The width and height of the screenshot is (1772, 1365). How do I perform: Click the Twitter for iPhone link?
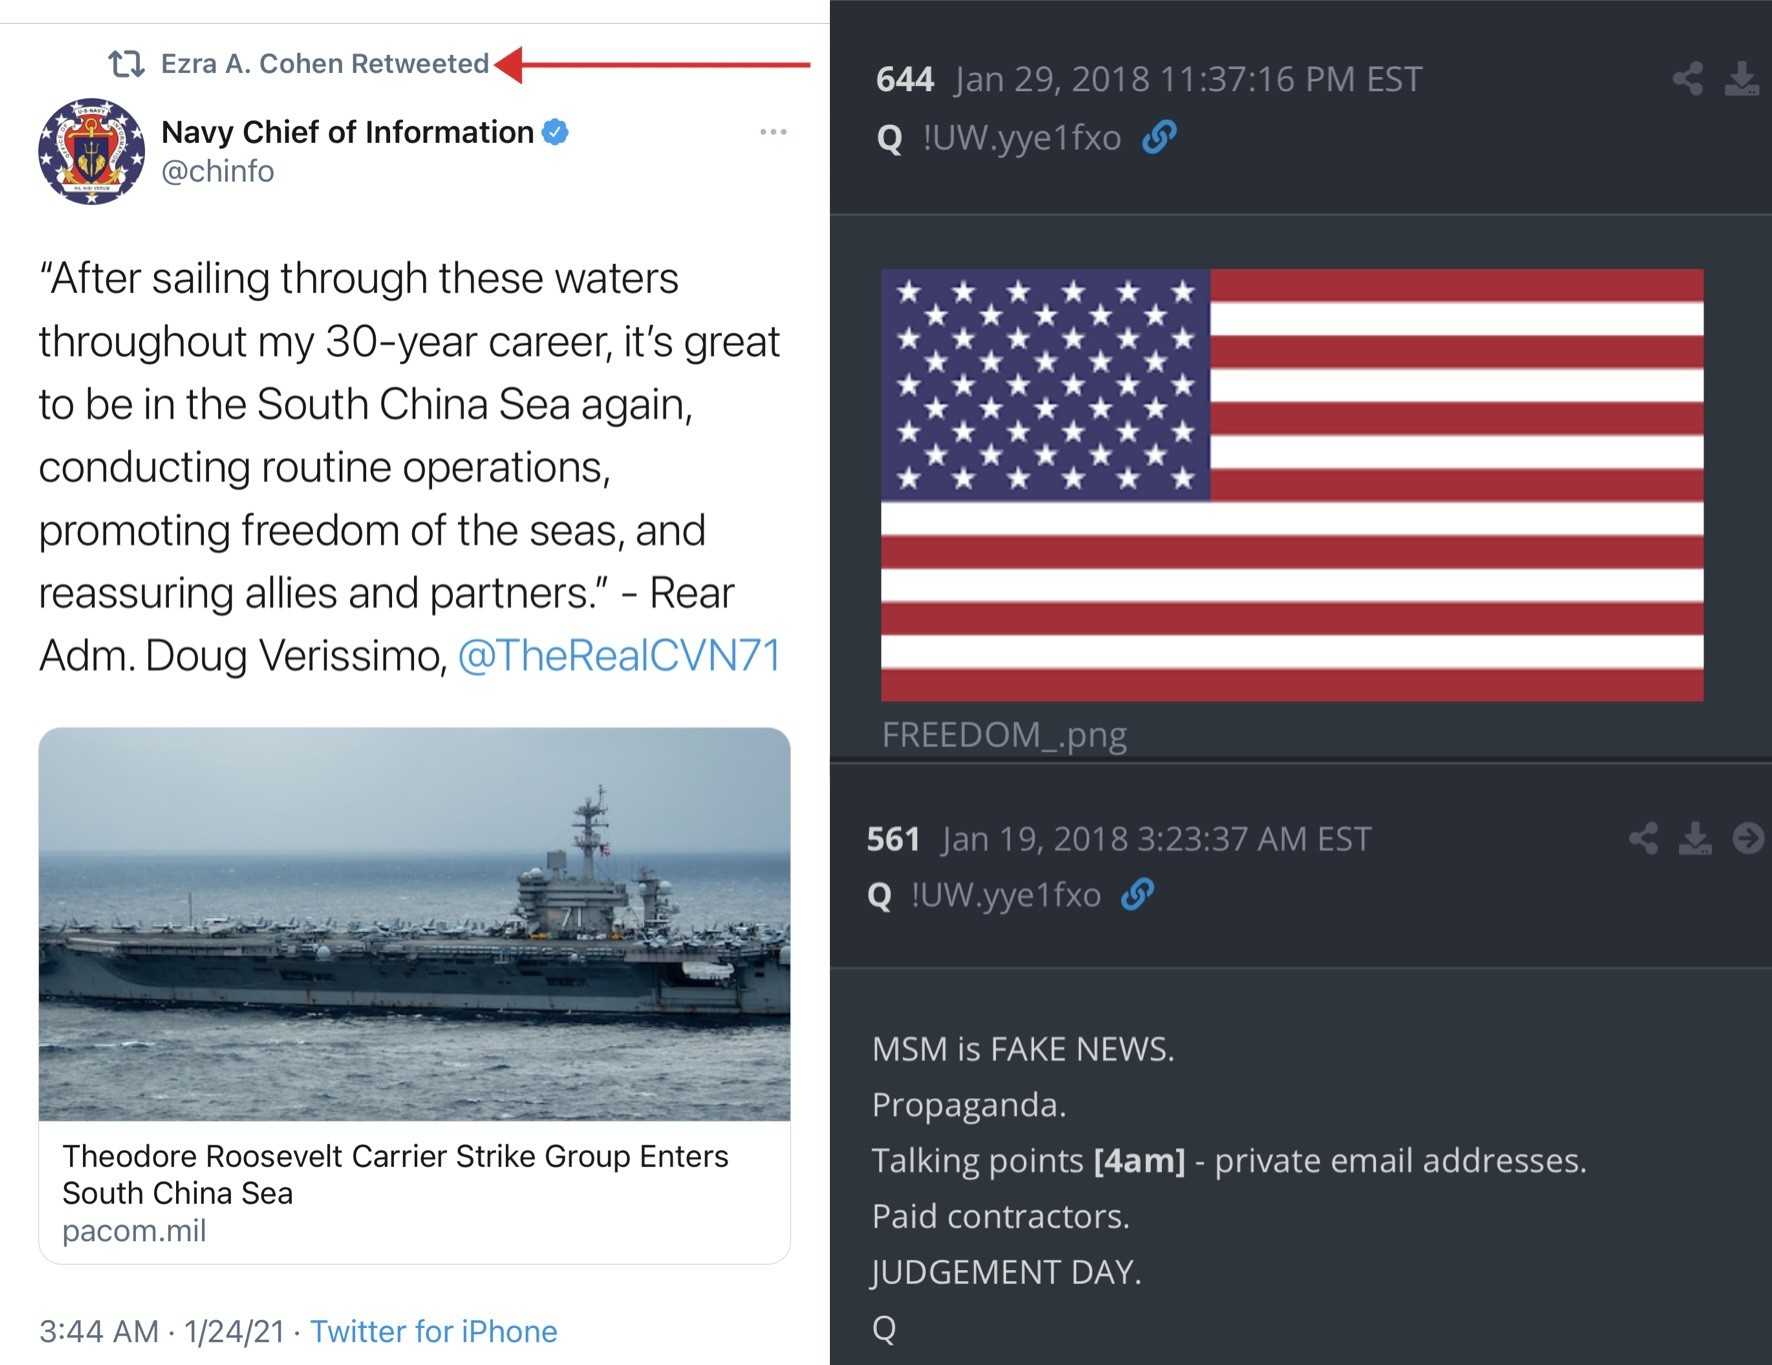[433, 1331]
